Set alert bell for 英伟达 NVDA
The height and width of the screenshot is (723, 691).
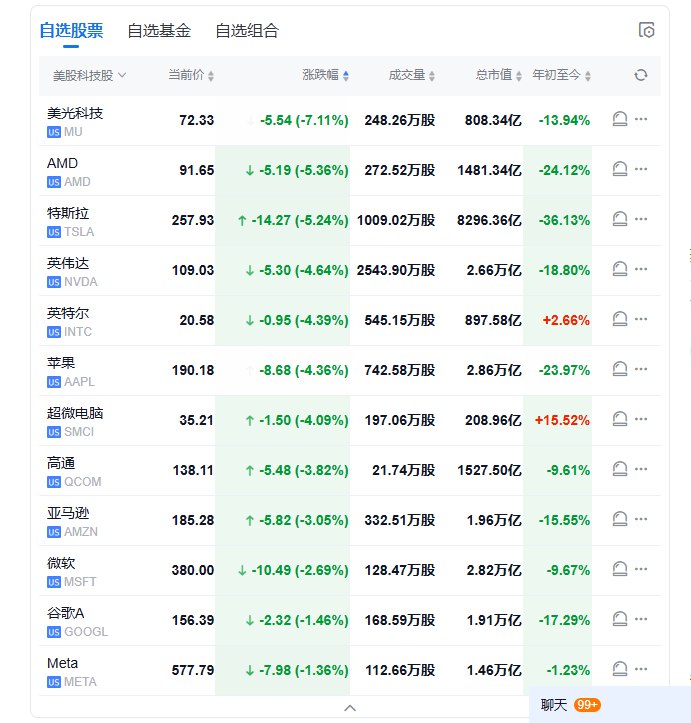[620, 269]
